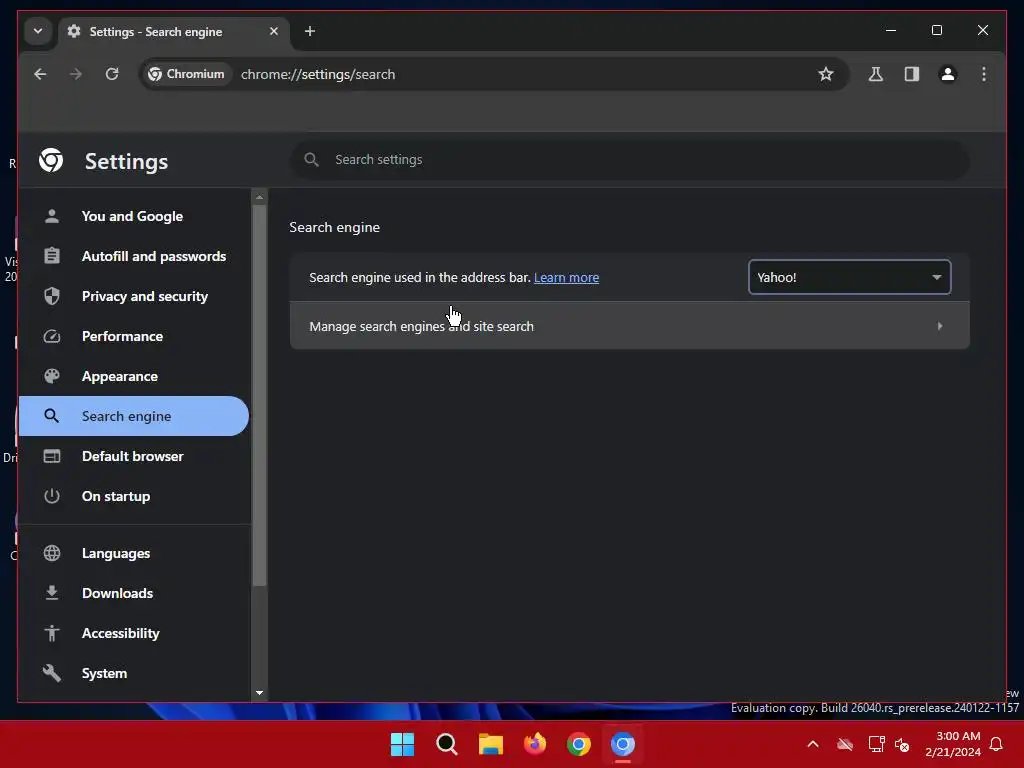Open Appearance settings
1024x768 pixels.
click(133, 376)
